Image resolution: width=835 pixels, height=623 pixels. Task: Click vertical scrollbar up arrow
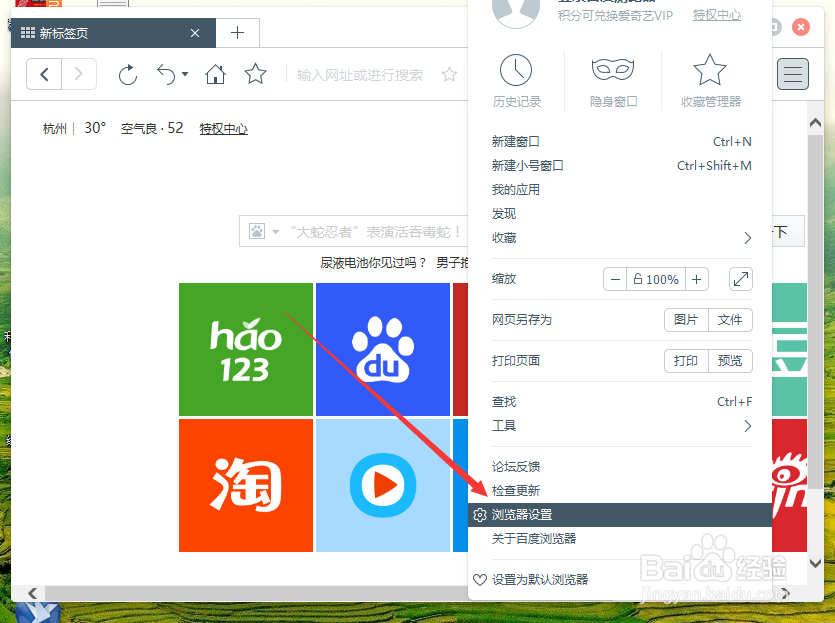click(815, 122)
